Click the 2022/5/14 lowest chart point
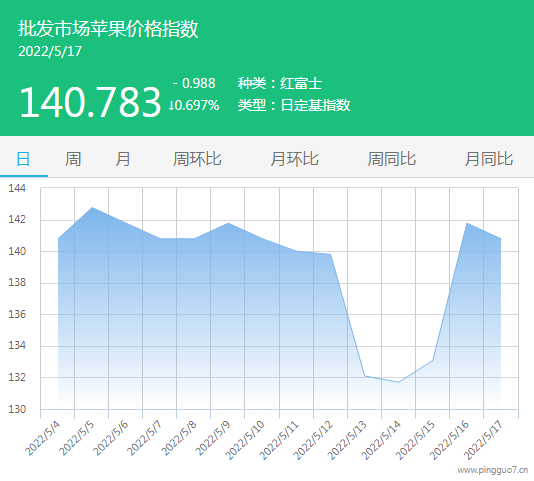Screen dimensions: 534x481 point(398,382)
